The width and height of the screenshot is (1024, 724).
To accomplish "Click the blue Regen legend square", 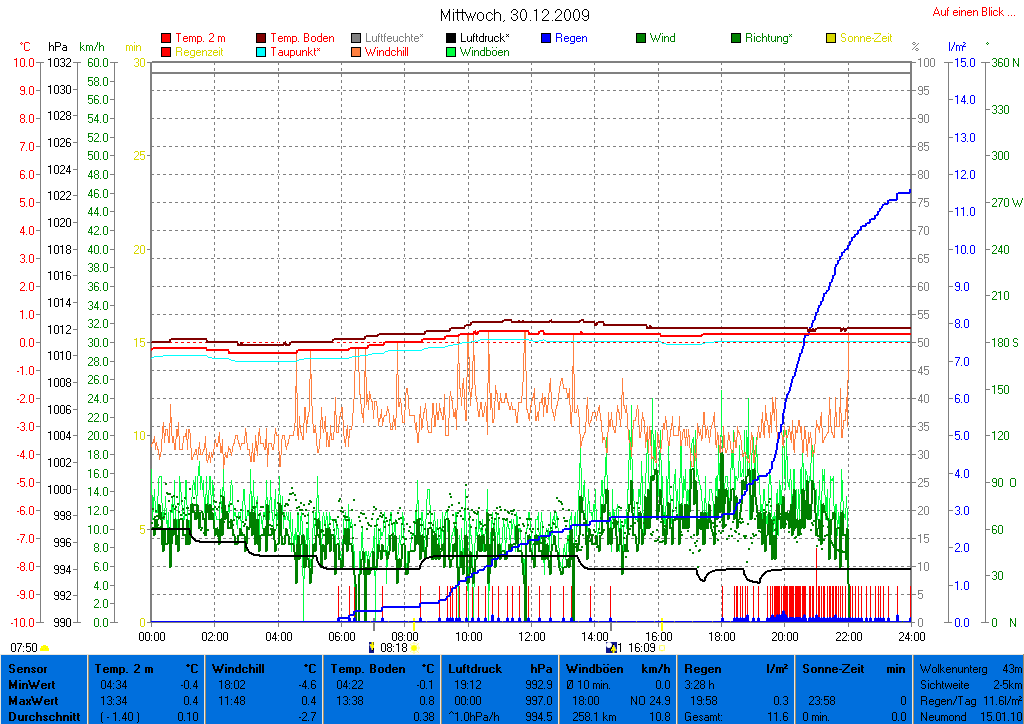I will tap(546, 38).
